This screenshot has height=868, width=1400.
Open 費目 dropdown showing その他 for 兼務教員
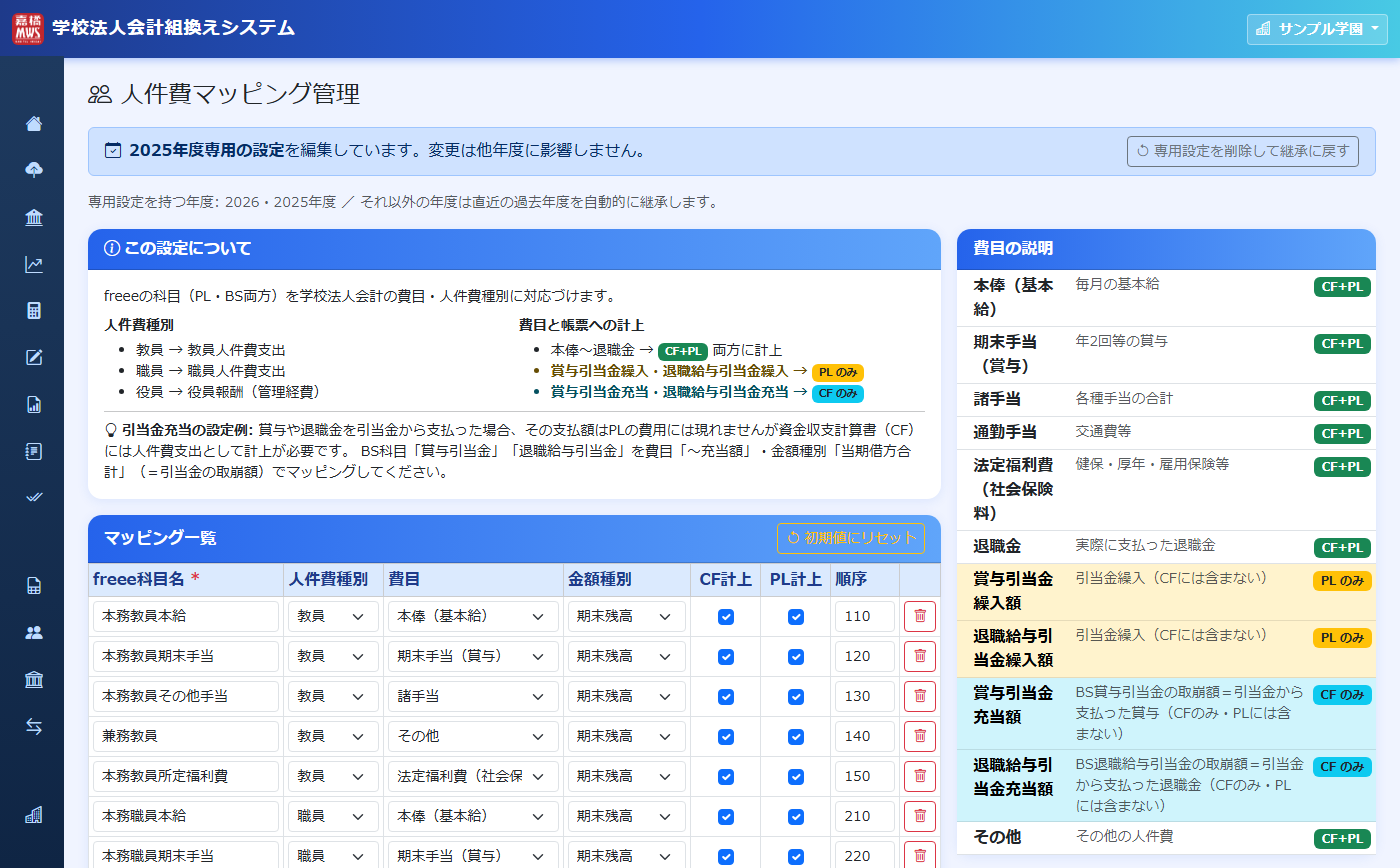click(473, 736)
